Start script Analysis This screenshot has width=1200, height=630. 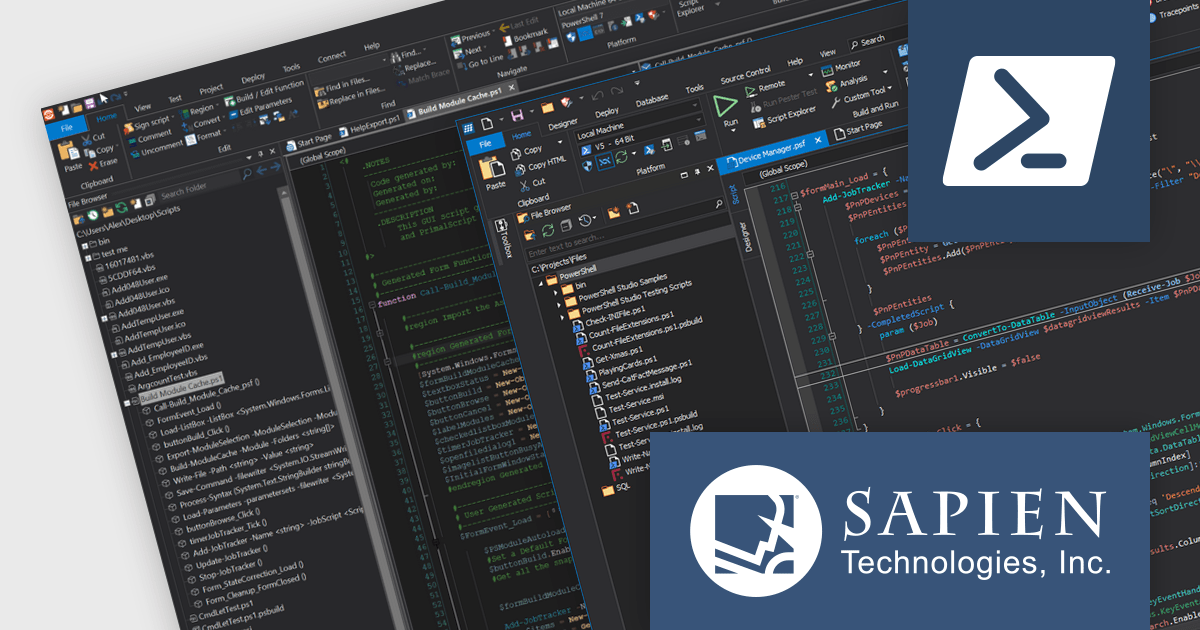pos(853,83)
